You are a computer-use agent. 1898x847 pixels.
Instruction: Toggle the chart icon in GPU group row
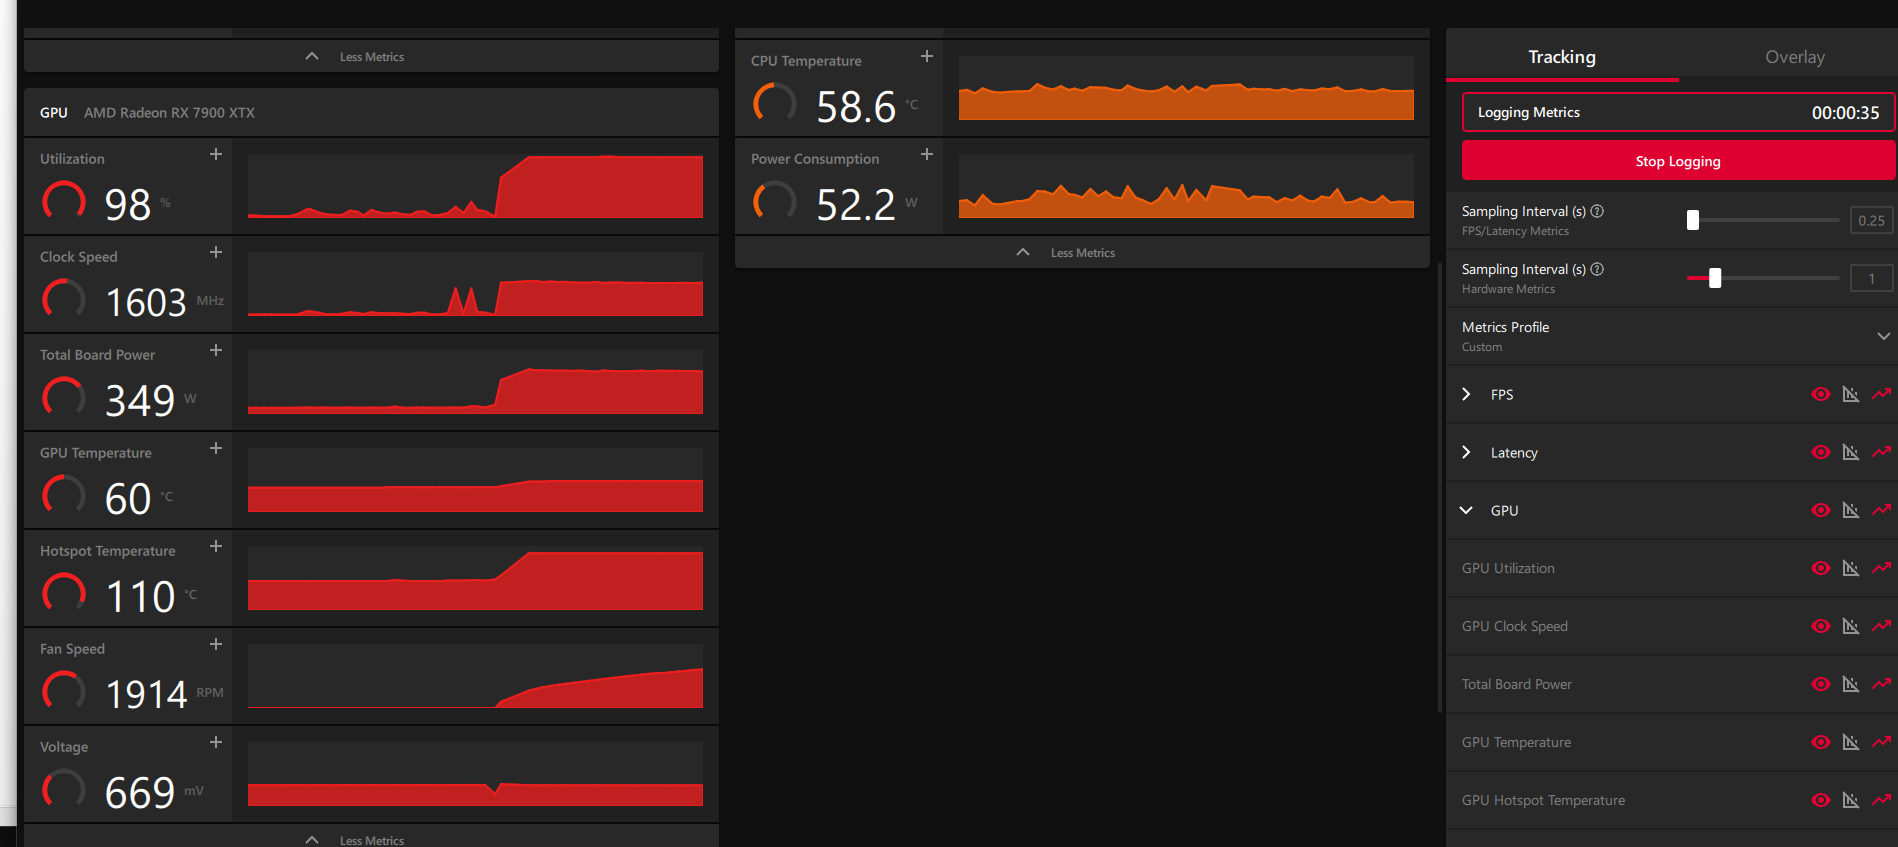coord(1851,510)
